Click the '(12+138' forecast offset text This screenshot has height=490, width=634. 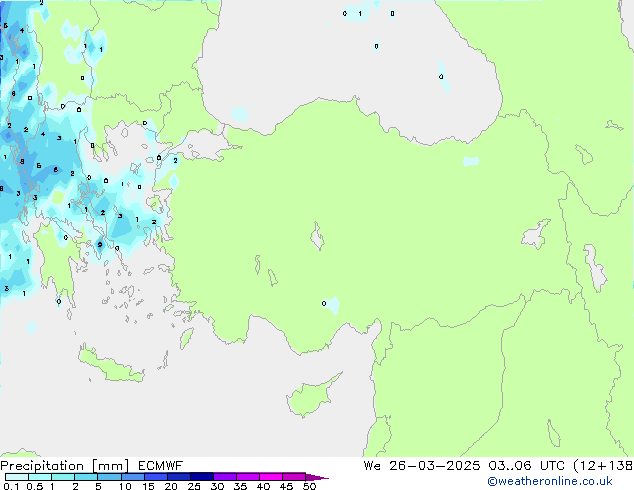click(x=603, y=466)
